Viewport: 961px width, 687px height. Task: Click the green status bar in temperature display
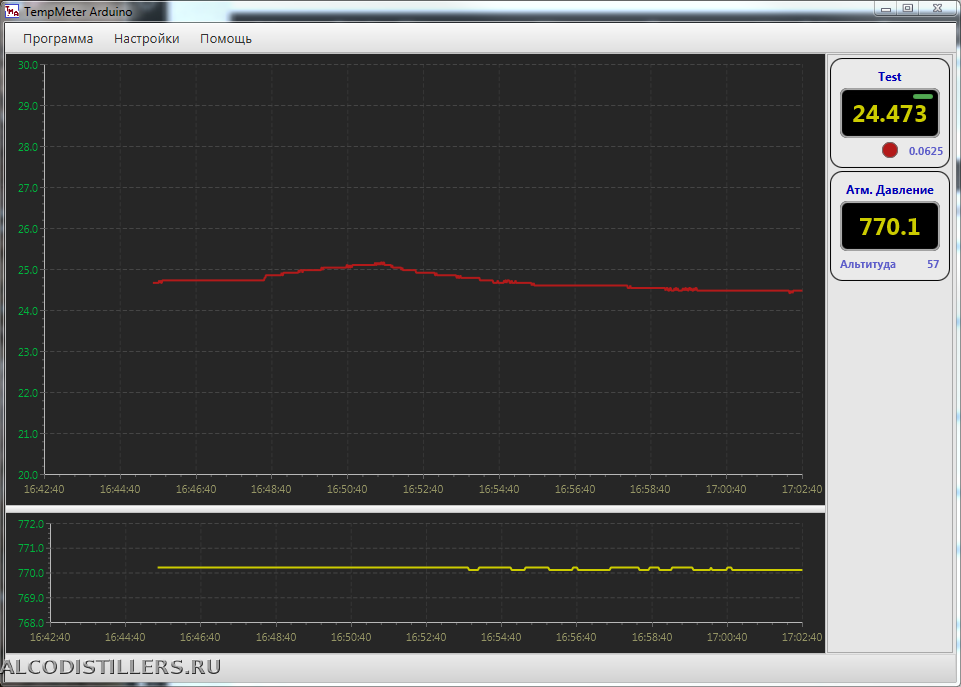click(x=922, y=97)
